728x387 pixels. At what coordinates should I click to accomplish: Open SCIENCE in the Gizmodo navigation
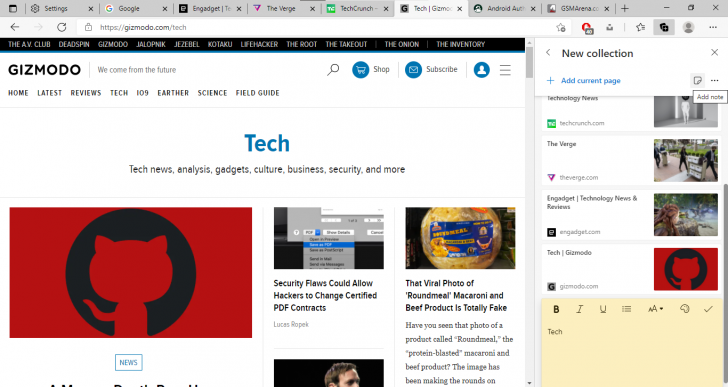coord(213,93)
